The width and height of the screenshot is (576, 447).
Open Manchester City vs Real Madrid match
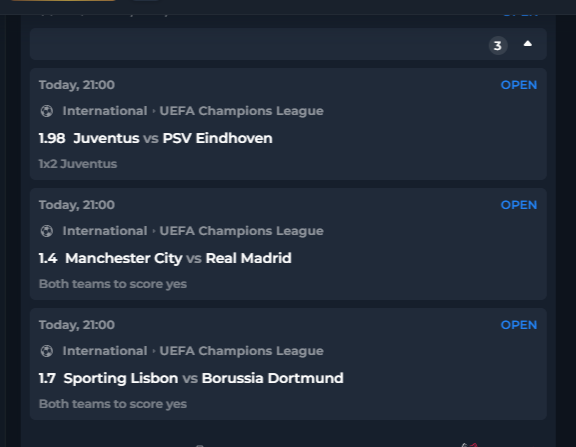(x=178, y=258)
